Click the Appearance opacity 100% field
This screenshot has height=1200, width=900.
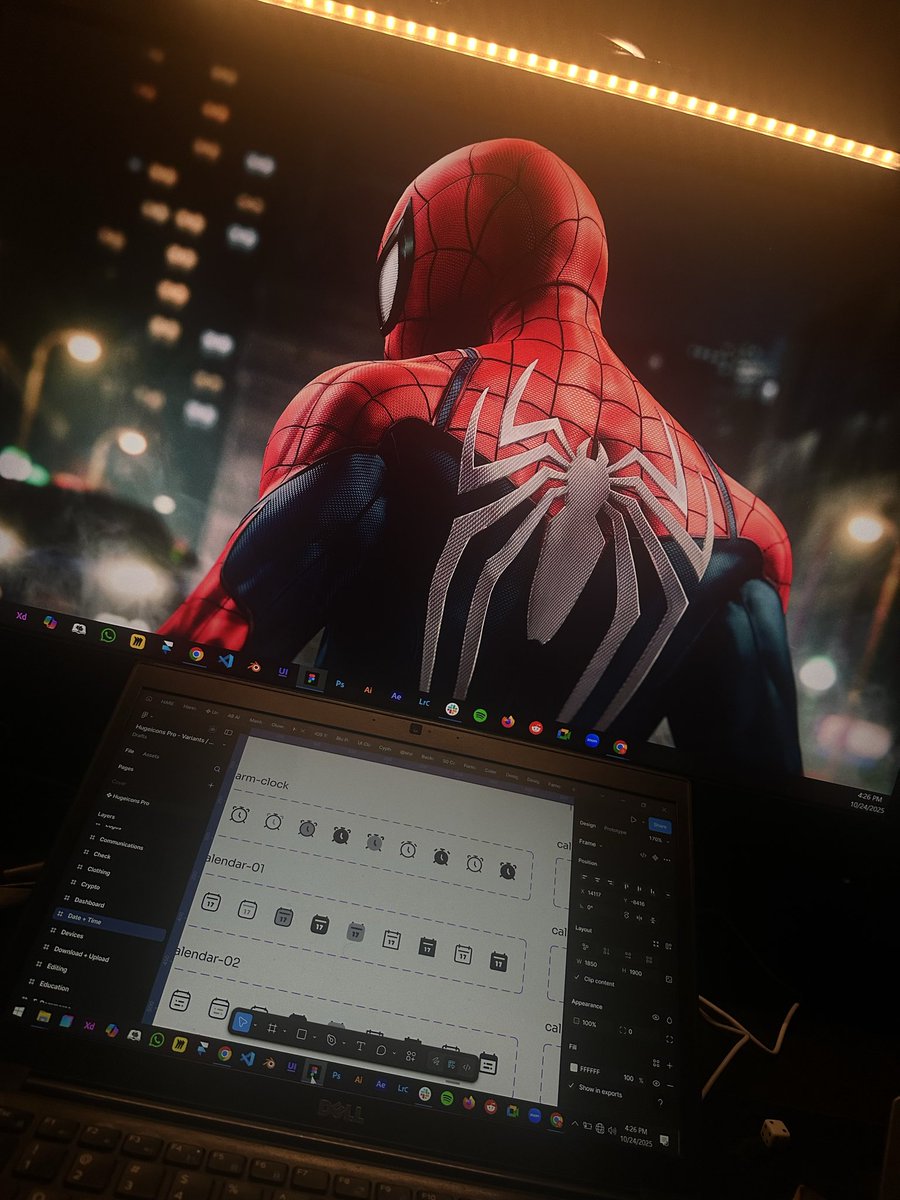586,1023
